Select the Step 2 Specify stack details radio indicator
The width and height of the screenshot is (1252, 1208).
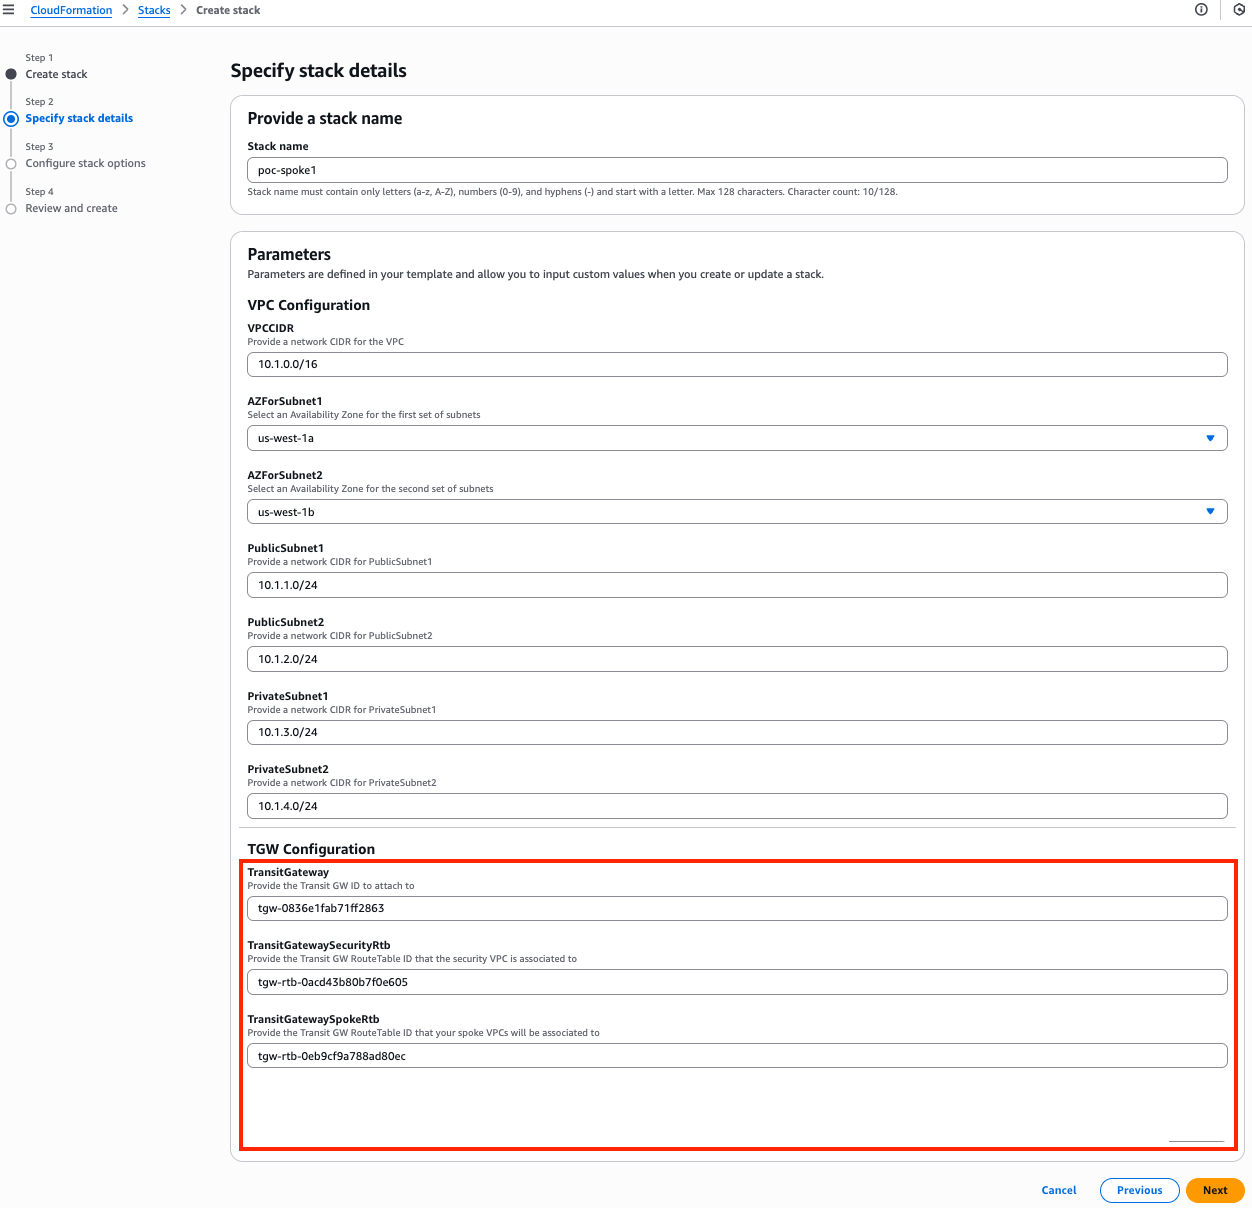(x=11, y=119)
